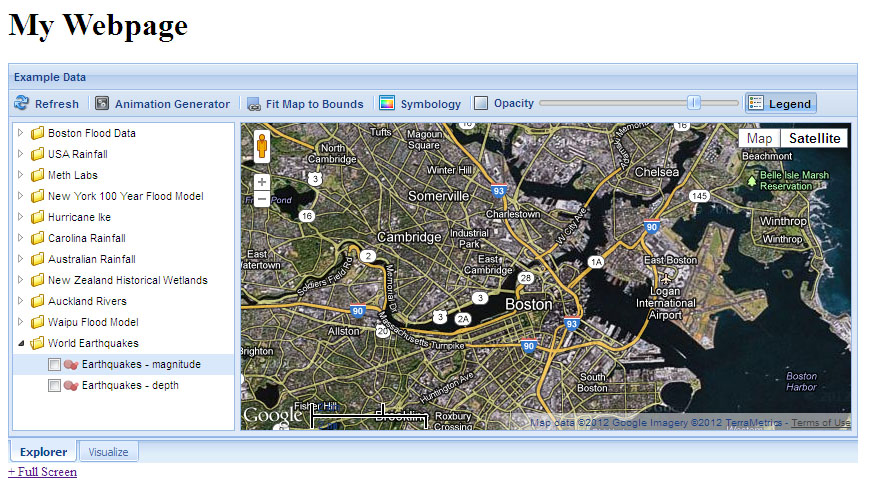Open the Terms of Use link
The width and height of the screenshot is (879, 499).
point(820,423)
